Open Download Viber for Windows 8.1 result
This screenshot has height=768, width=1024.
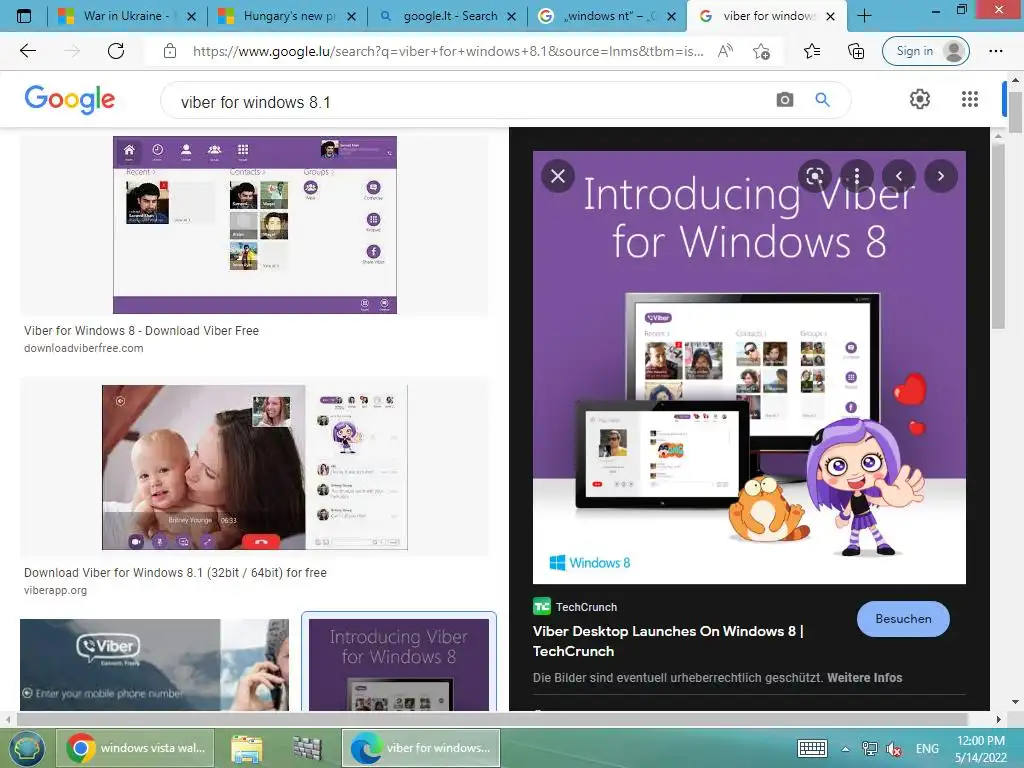point(175,573)
